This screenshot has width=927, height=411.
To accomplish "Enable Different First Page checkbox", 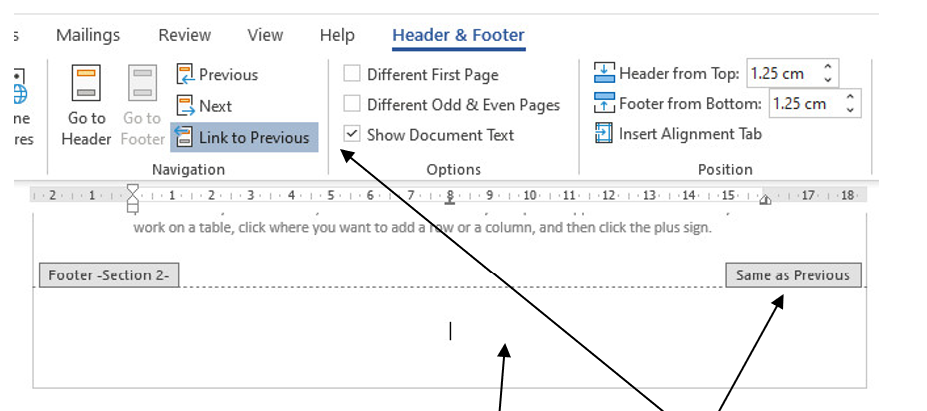I will coord(352,74).
